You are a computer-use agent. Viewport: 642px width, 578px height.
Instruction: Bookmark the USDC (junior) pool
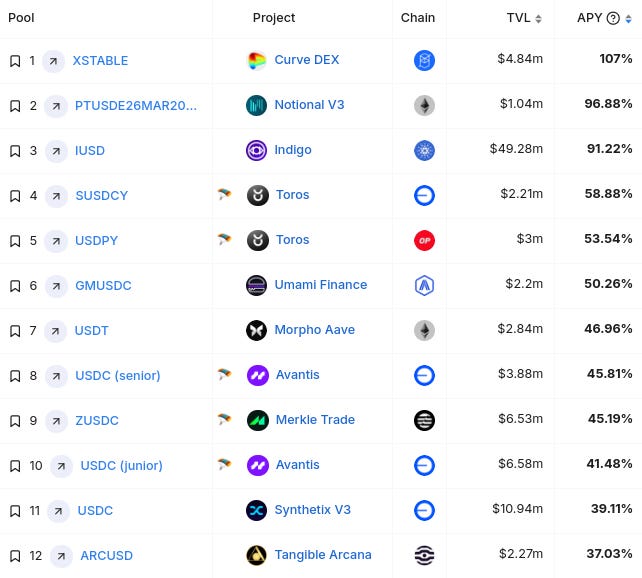pyautogui.click(x=15, y=466)
